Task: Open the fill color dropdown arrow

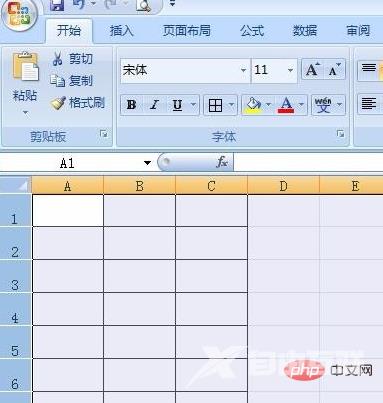Action: [269, 105]
